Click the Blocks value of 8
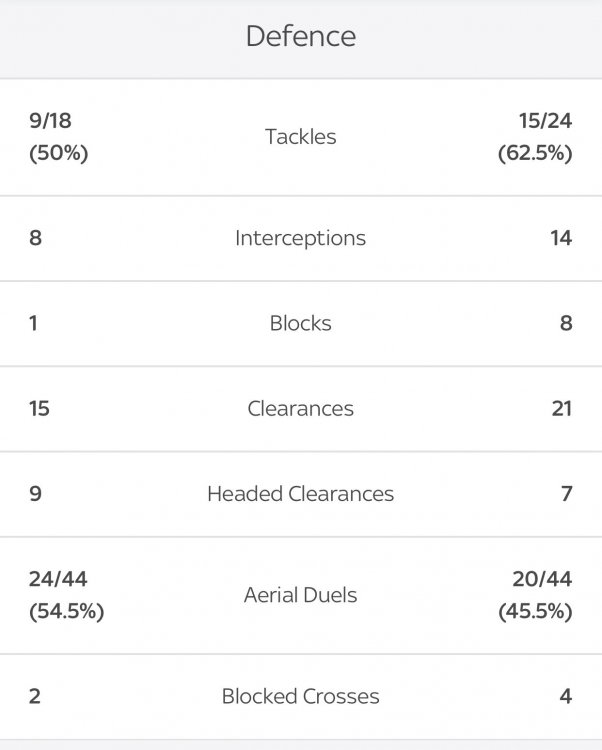 566,323
